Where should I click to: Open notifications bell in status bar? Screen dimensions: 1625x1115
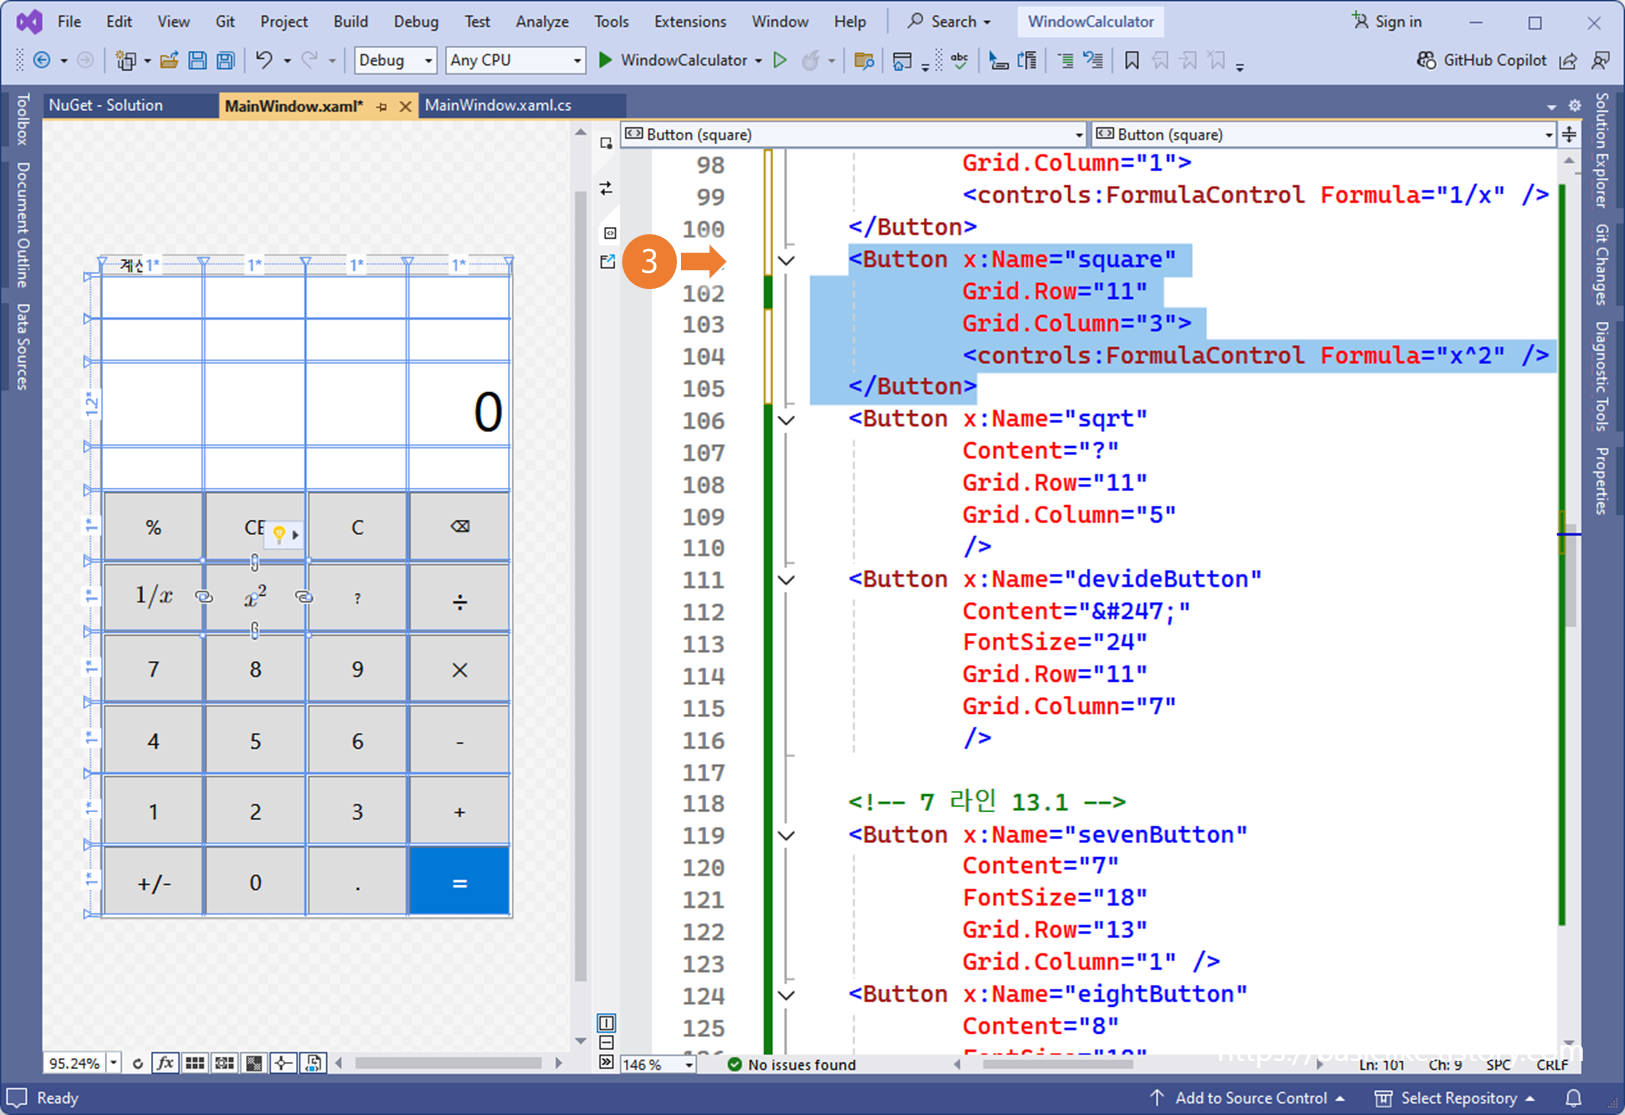coord(1573,1098)
